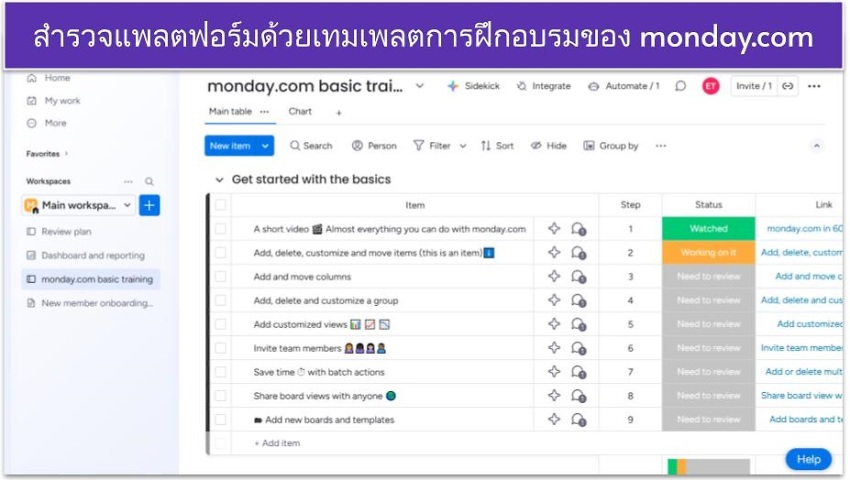Click step number 7 cell
The image size is (850, 480).
[630, 372]
